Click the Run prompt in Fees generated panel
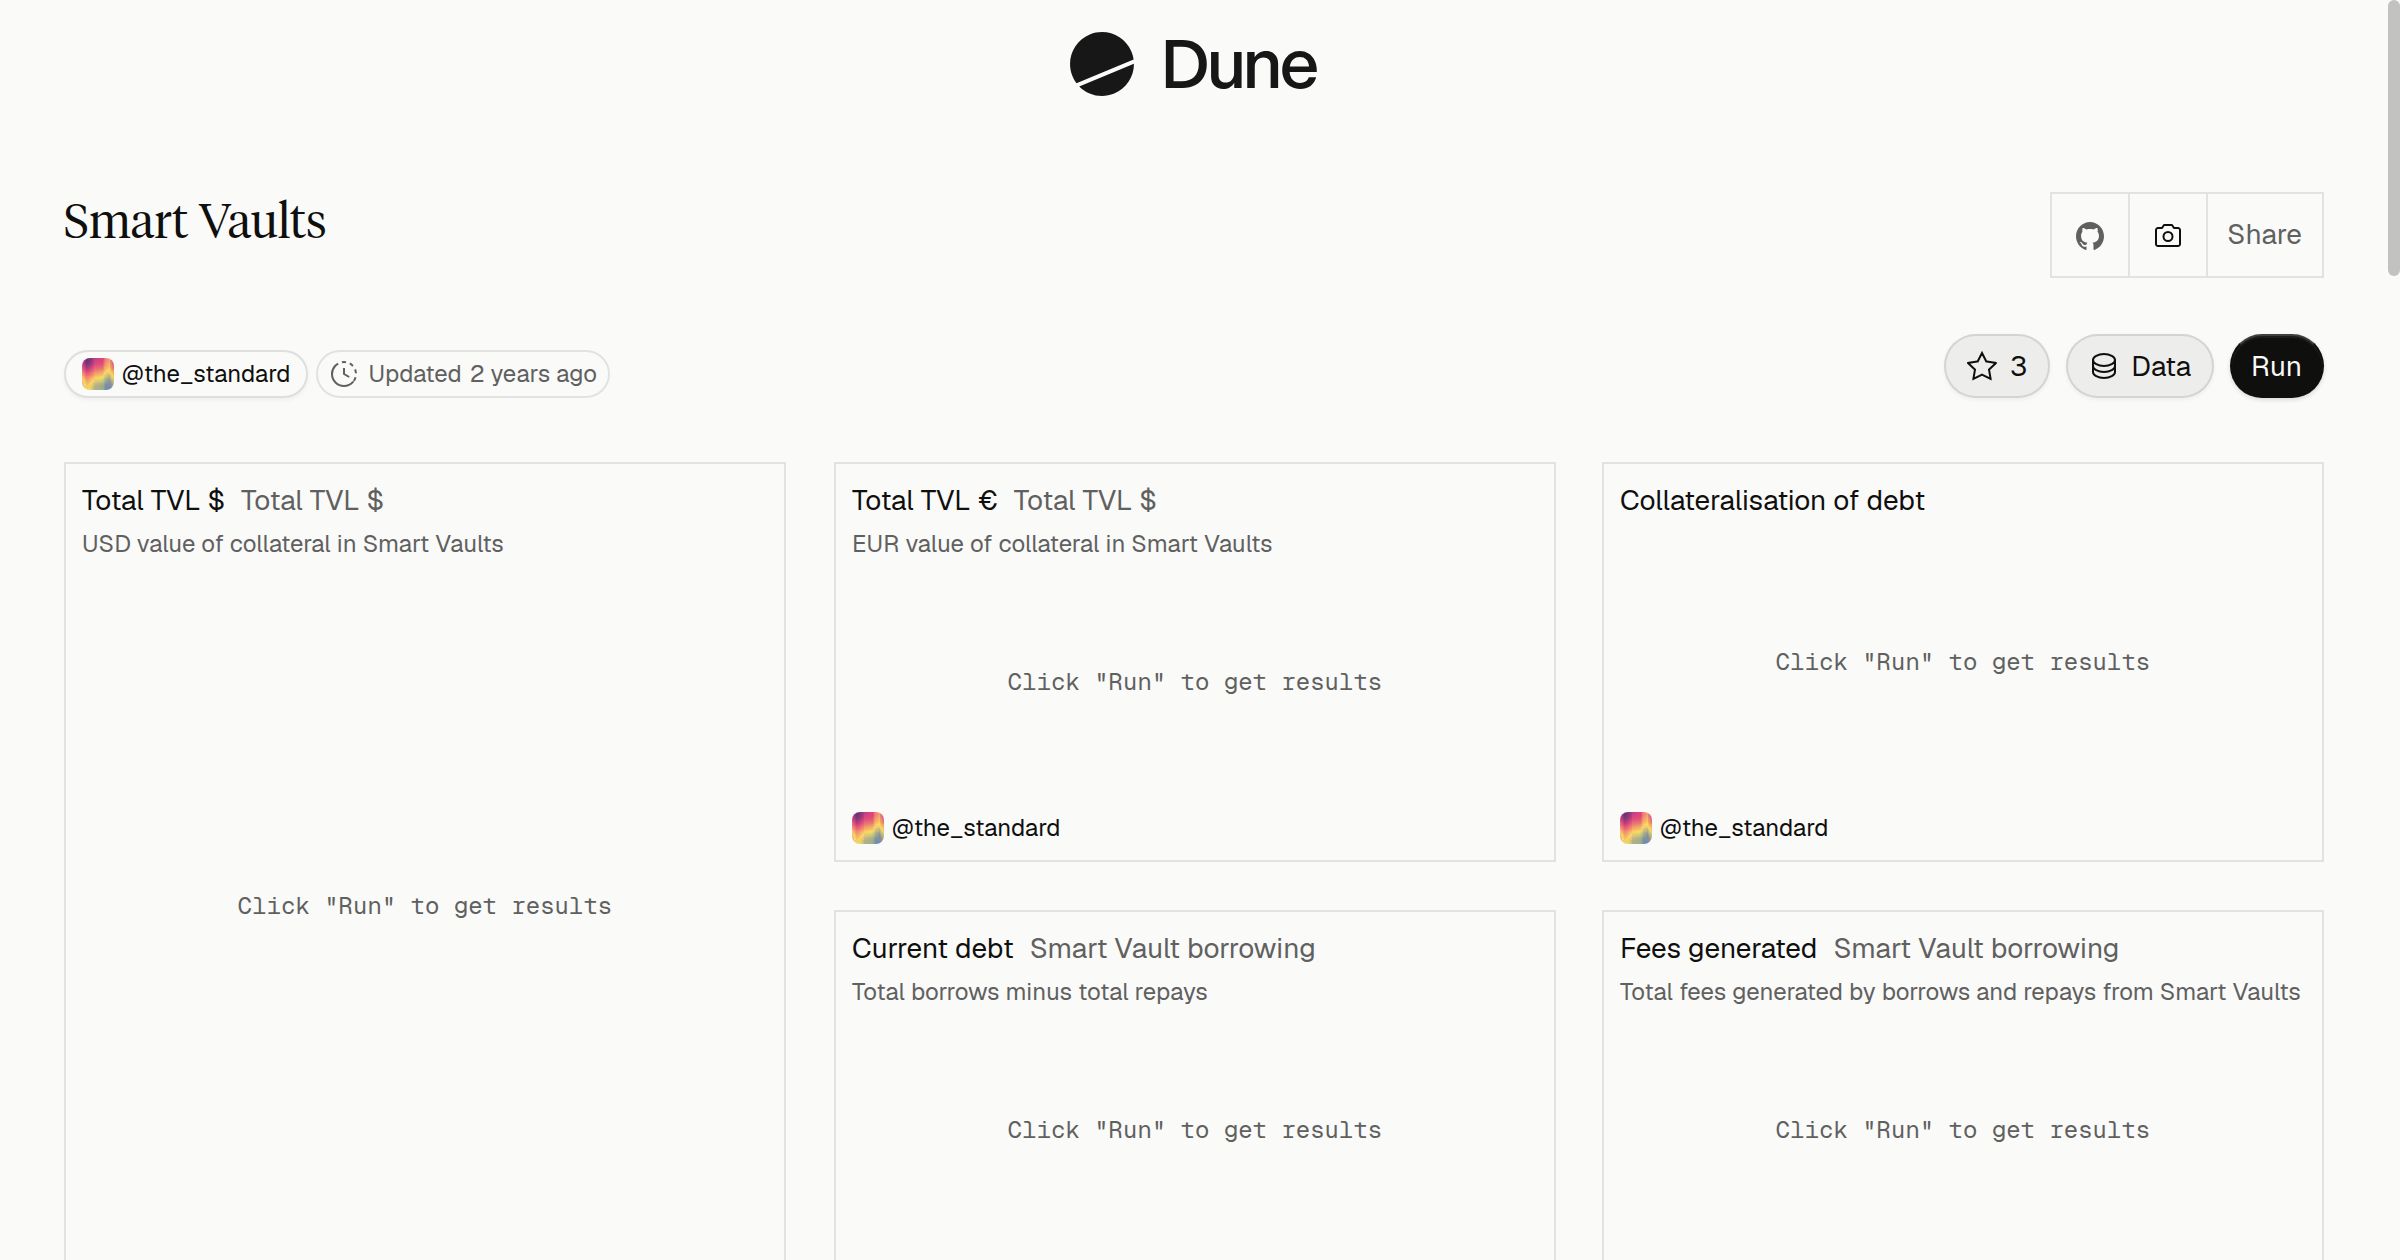Image resolution: width=2400 pixels, height=1260 pixels. coord(1962,1130)
